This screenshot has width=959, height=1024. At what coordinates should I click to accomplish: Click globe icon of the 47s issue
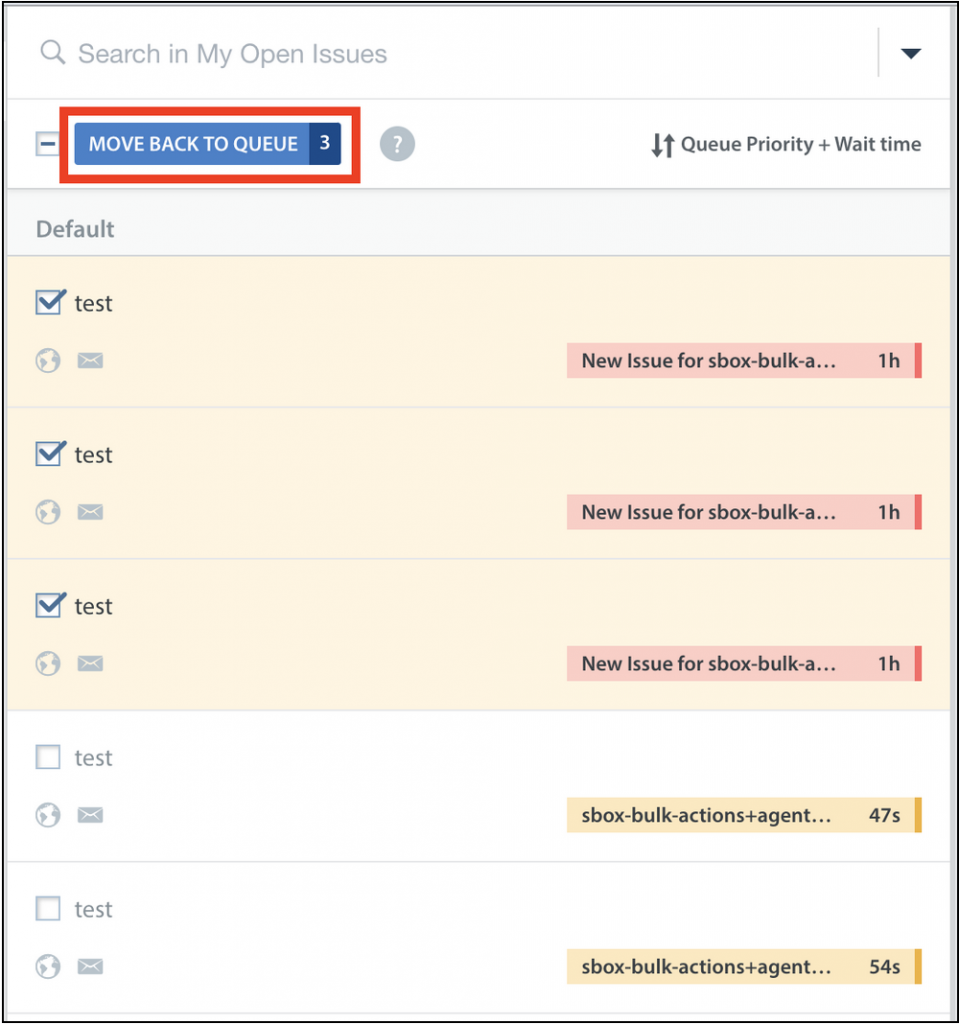[48, 815]
